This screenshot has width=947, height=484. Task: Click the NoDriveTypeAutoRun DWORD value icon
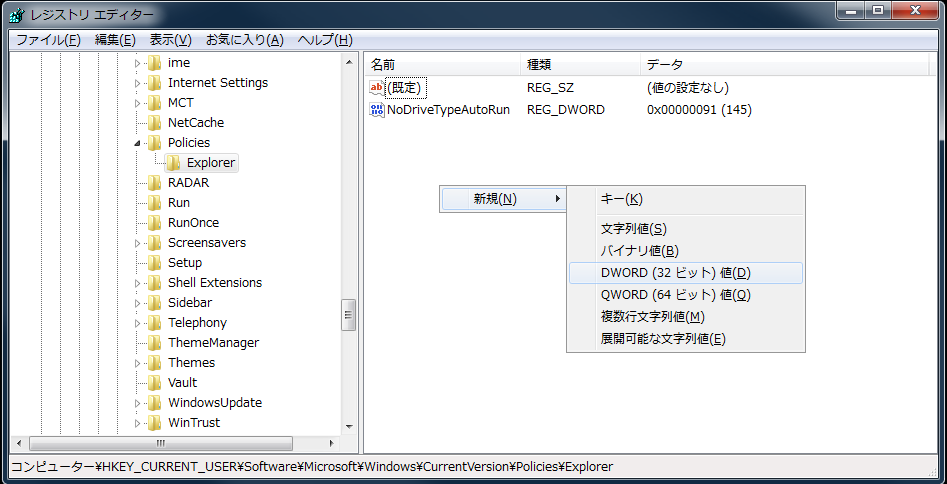[377, 110]
